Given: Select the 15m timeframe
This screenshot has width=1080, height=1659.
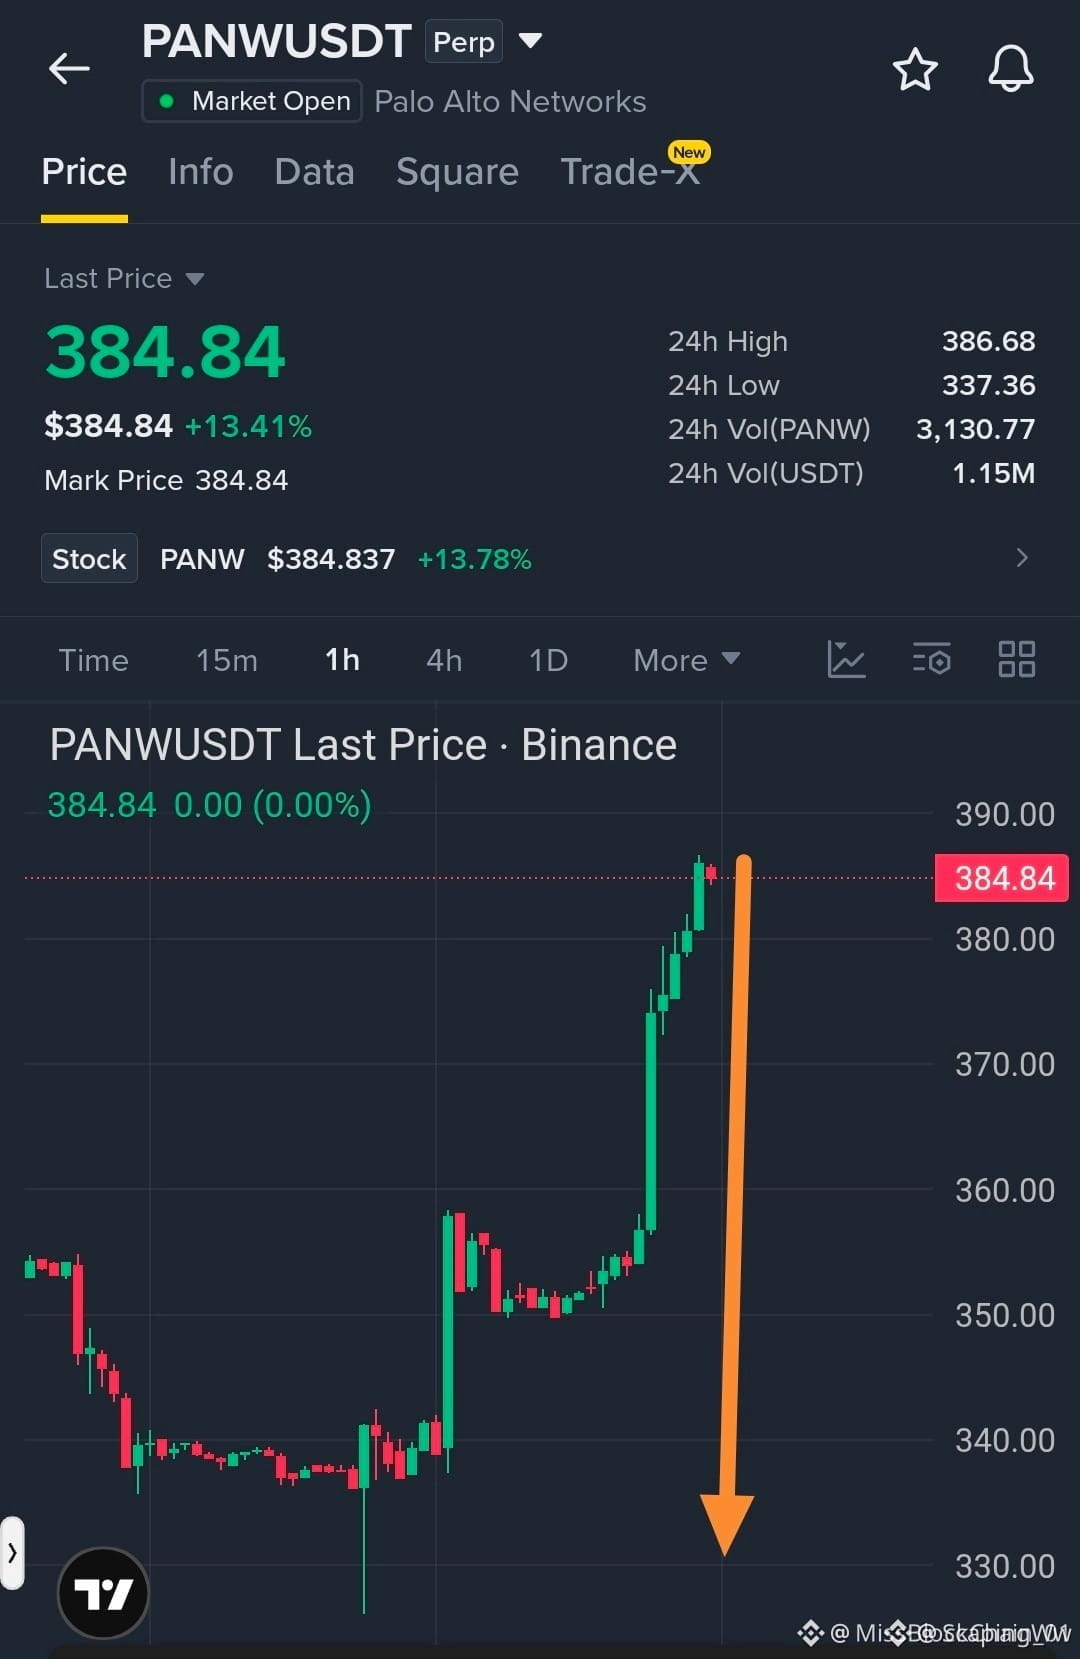Looking at the screenshot, I should click(x=227, y=660).
